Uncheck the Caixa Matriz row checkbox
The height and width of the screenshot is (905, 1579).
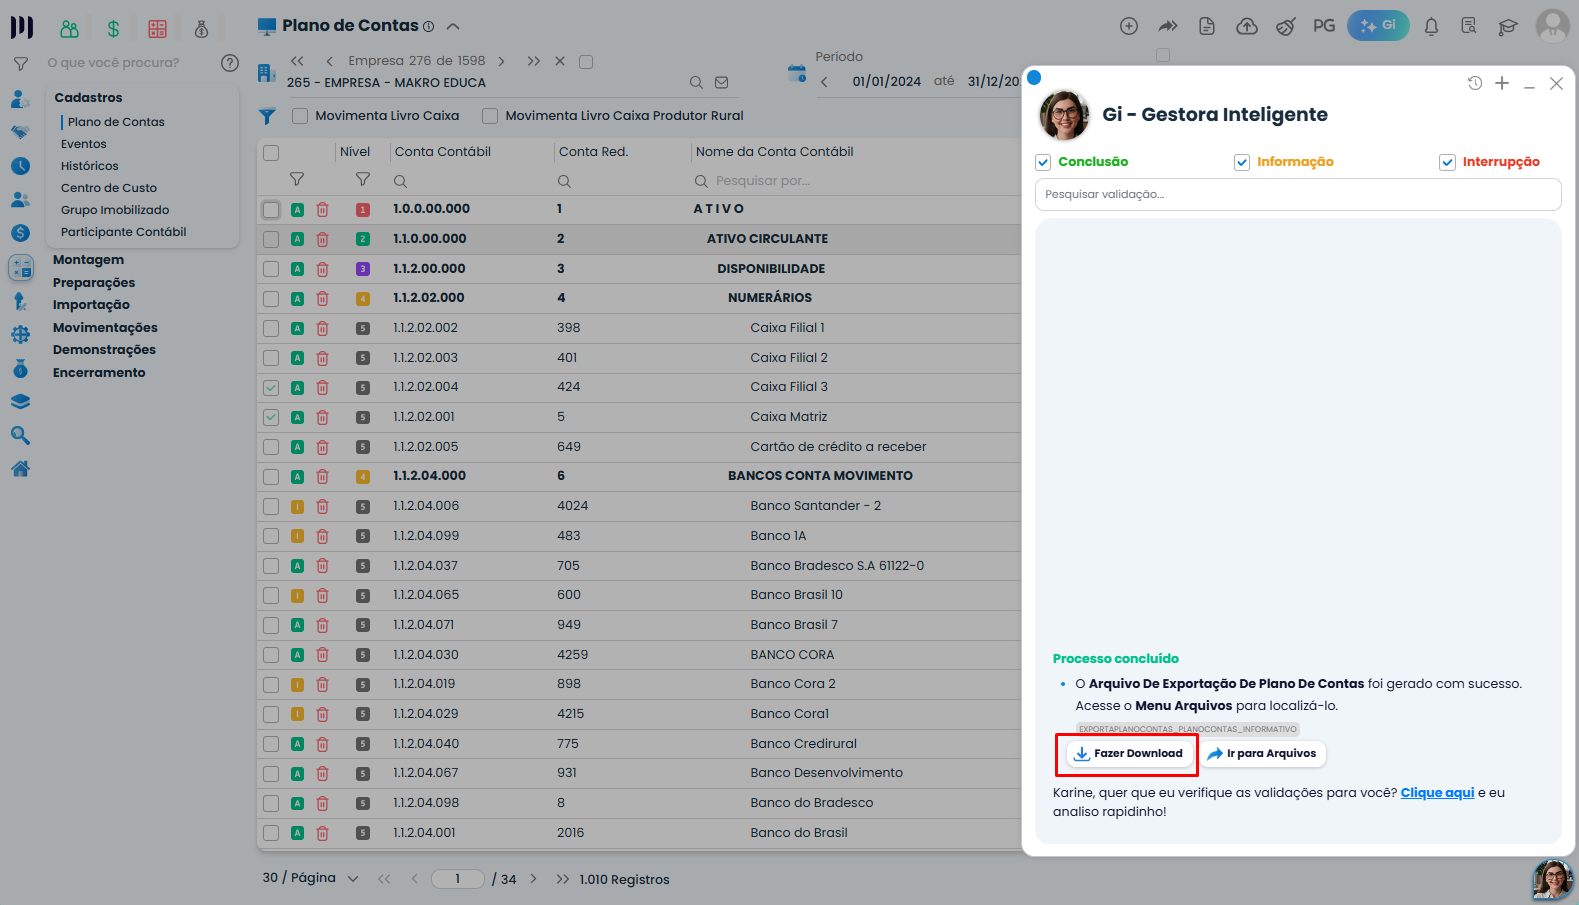[x=271, y=417]
